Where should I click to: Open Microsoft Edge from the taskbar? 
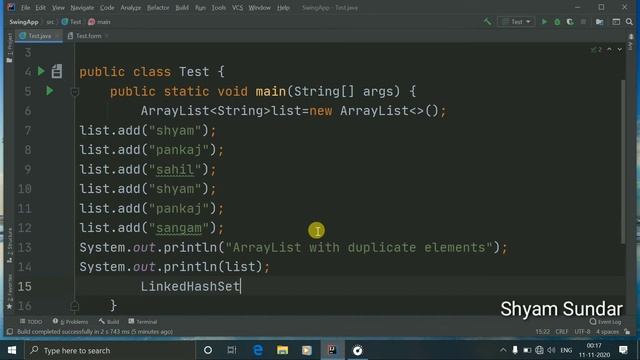coord(258,350)
